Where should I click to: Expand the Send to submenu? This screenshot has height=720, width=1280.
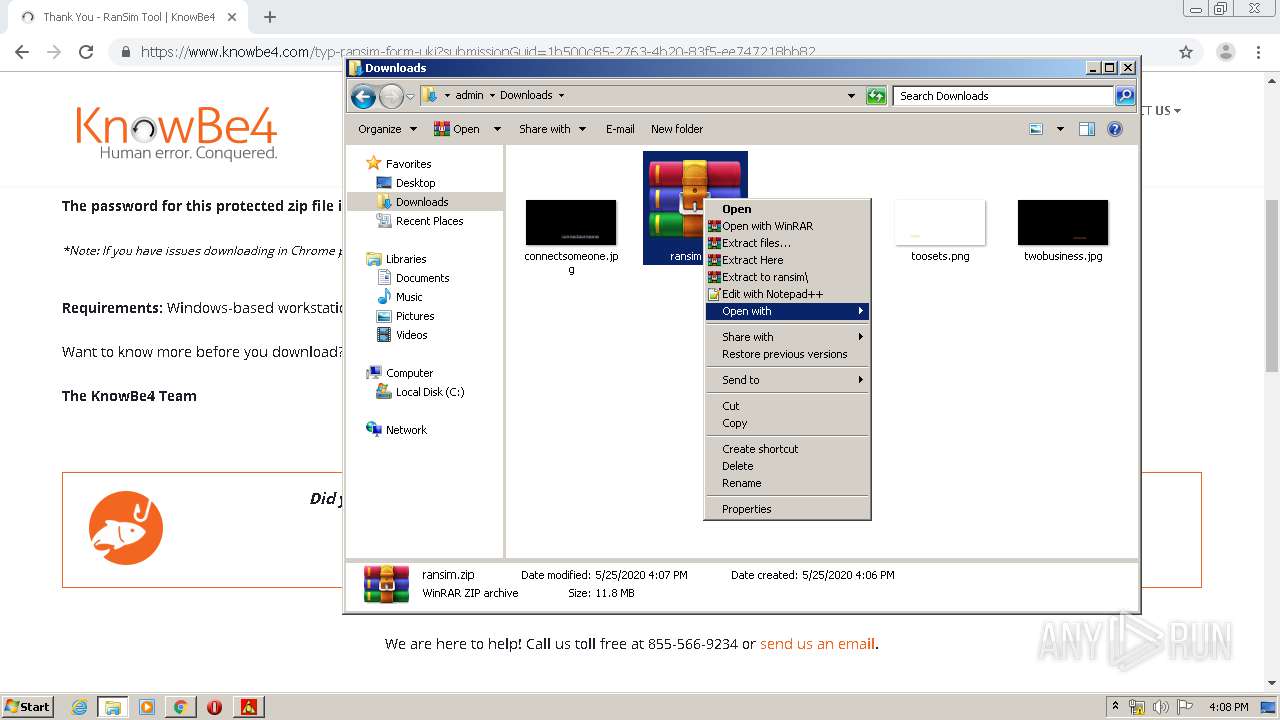coord(787,380)
